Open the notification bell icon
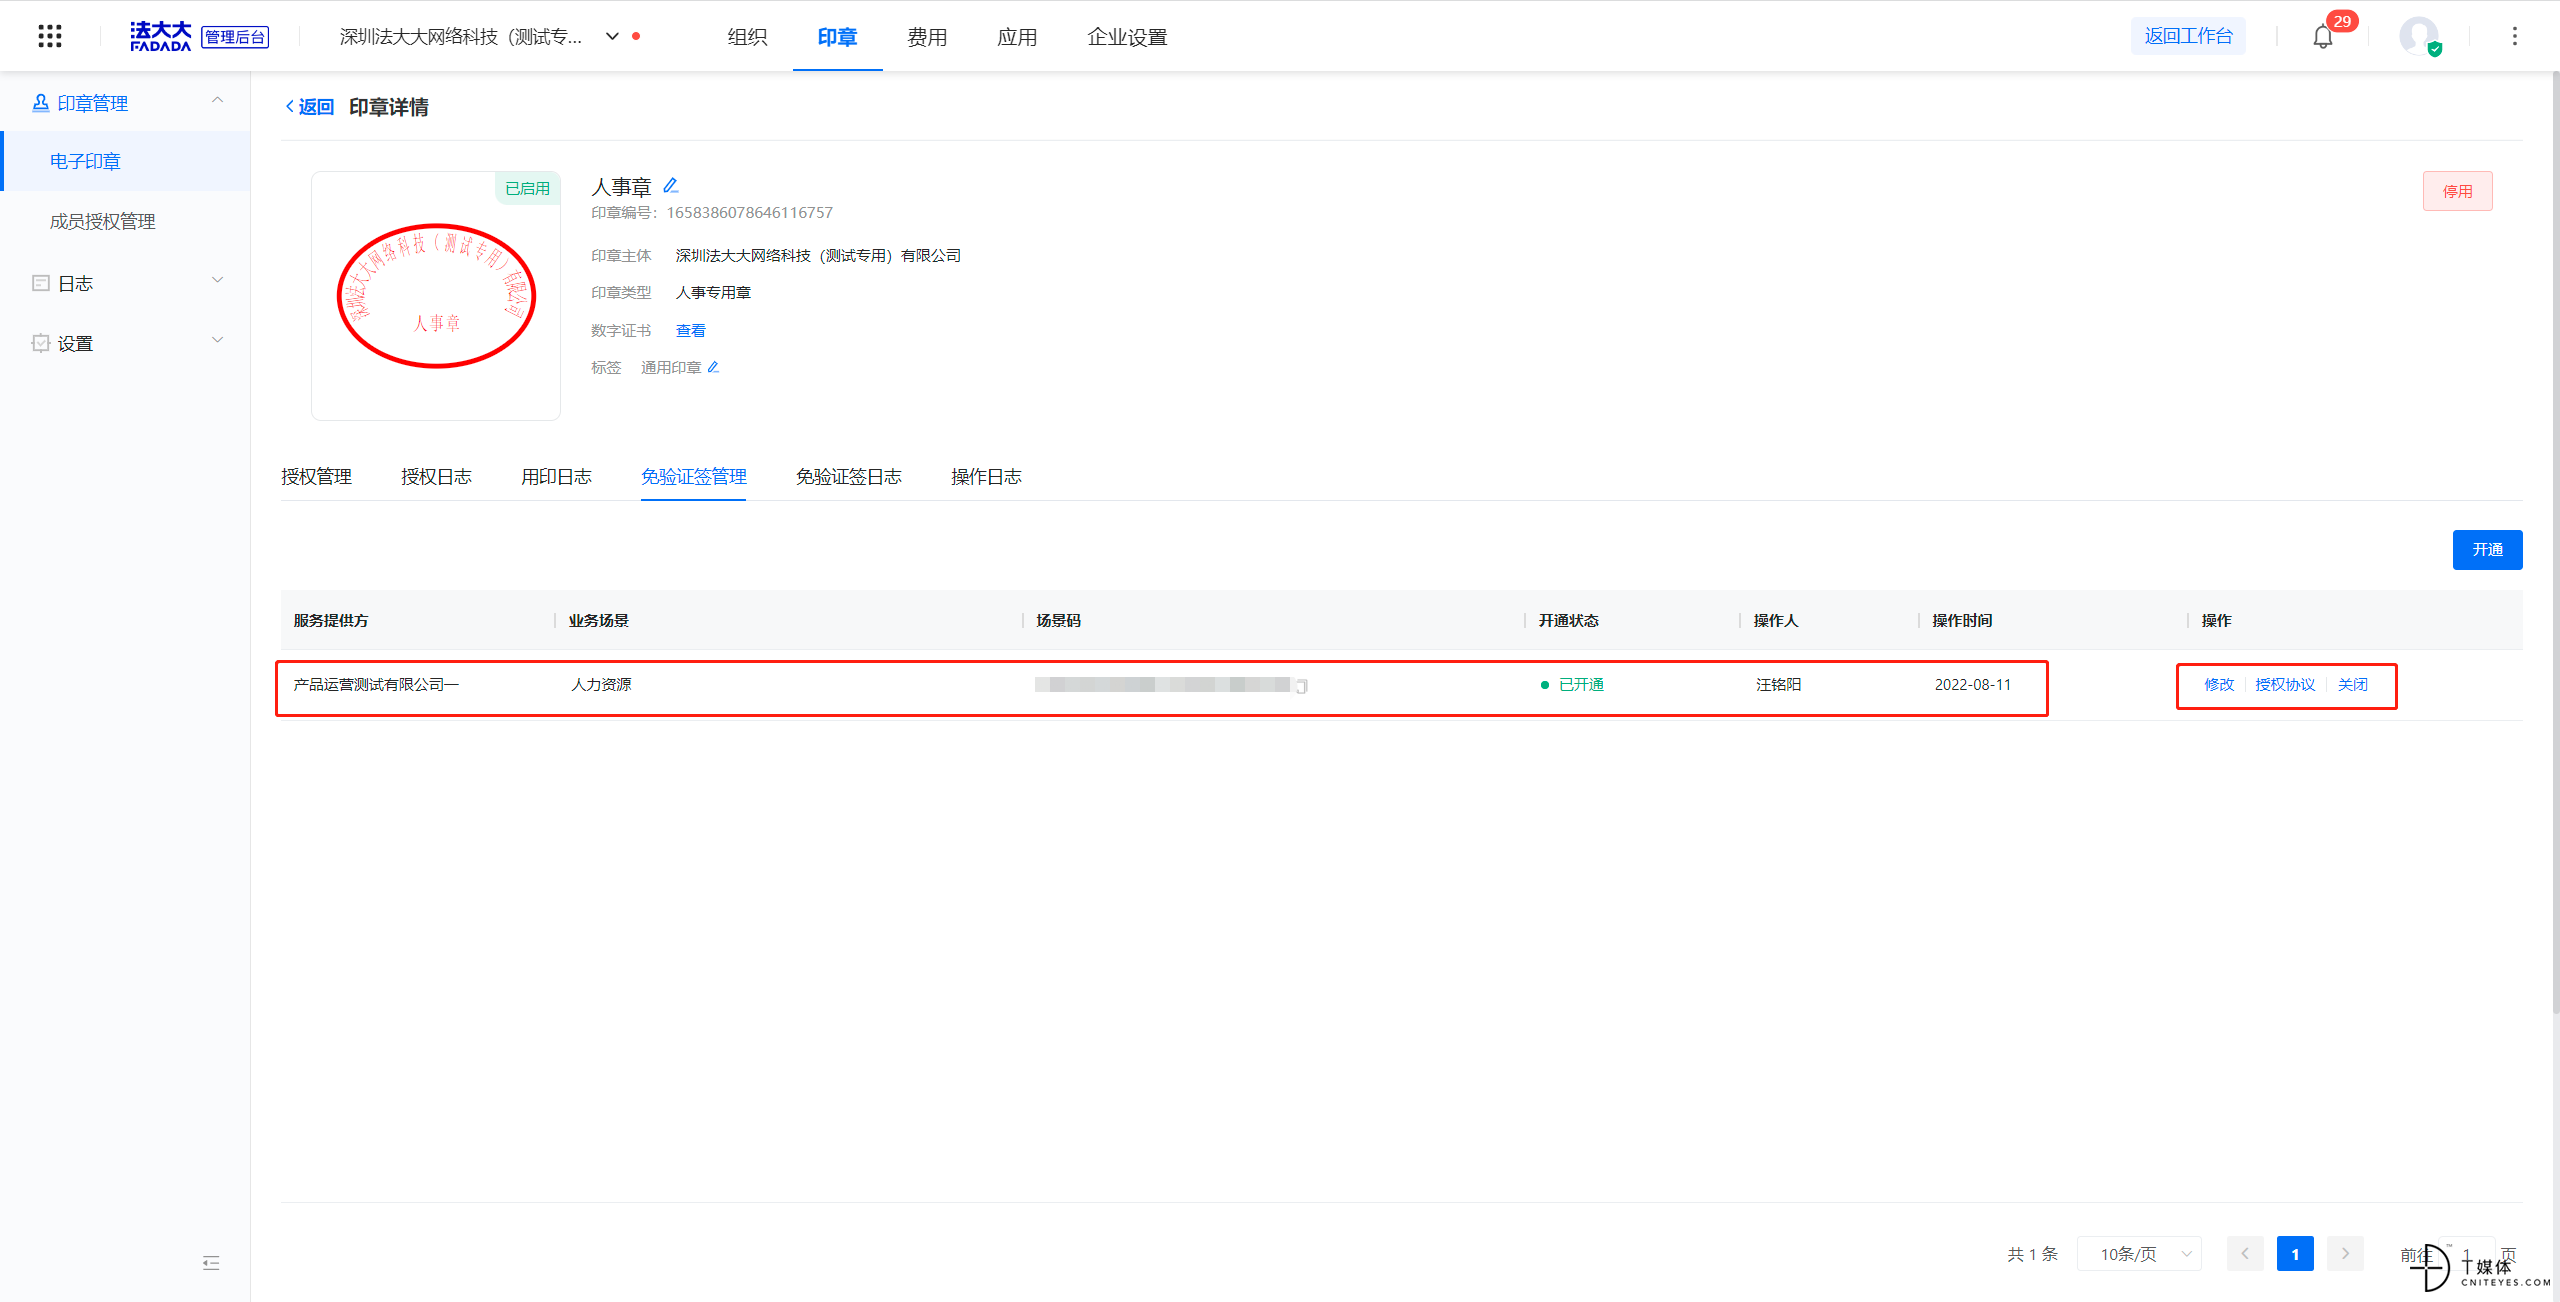The height and width of the screenshot is (1302, 2560). click(x=2323, y=37)
